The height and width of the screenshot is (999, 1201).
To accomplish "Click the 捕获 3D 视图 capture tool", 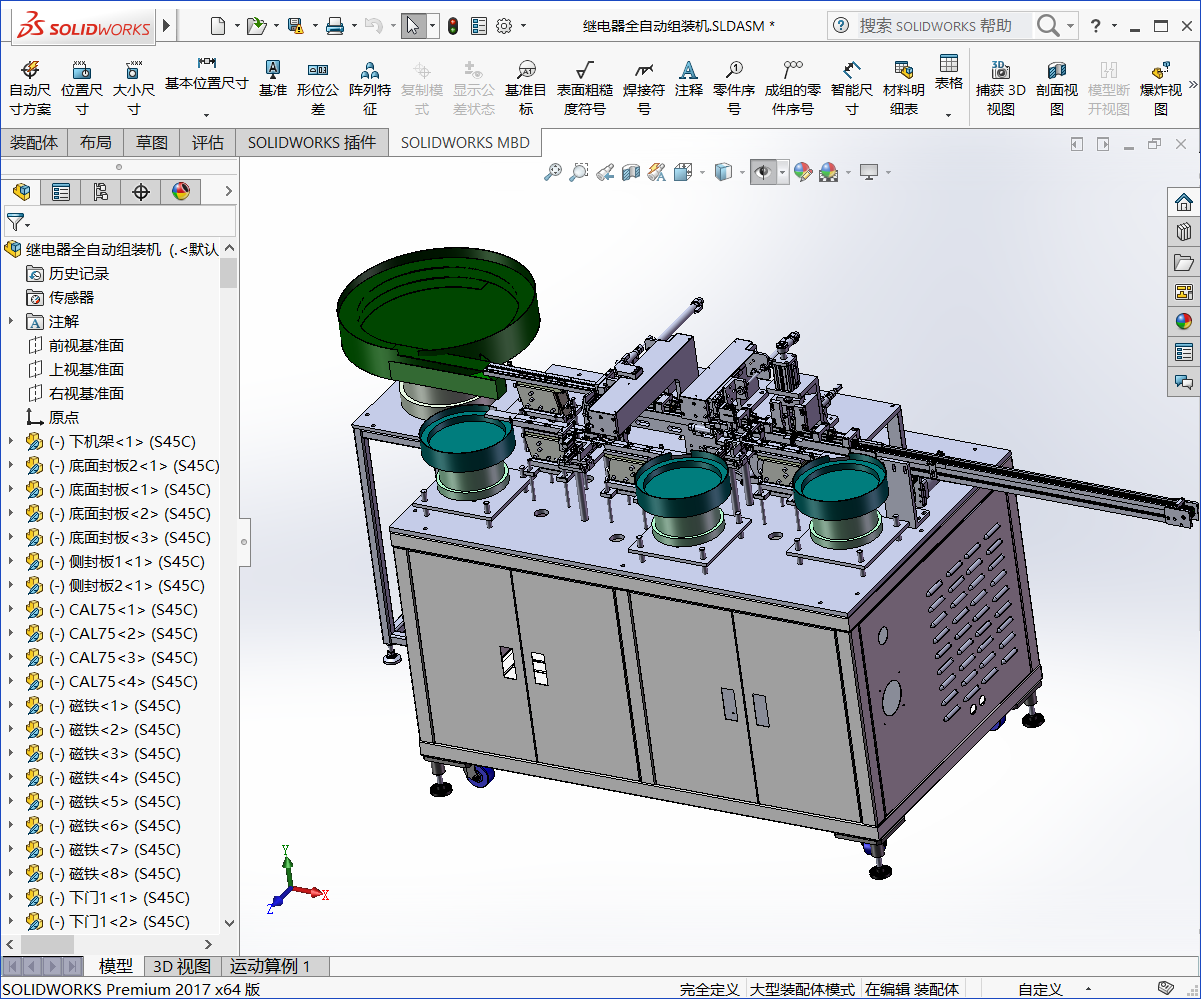I will tap(1001, 87).
